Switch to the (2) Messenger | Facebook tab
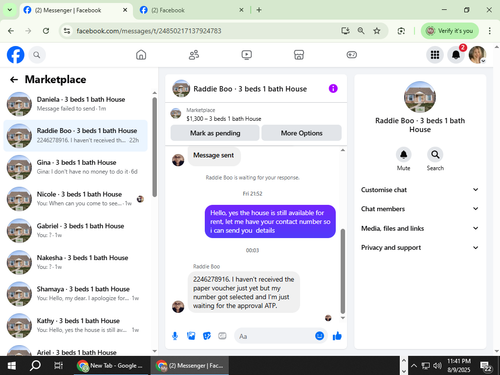Viewport: 500px width, 375px height. tap(76, 10)
